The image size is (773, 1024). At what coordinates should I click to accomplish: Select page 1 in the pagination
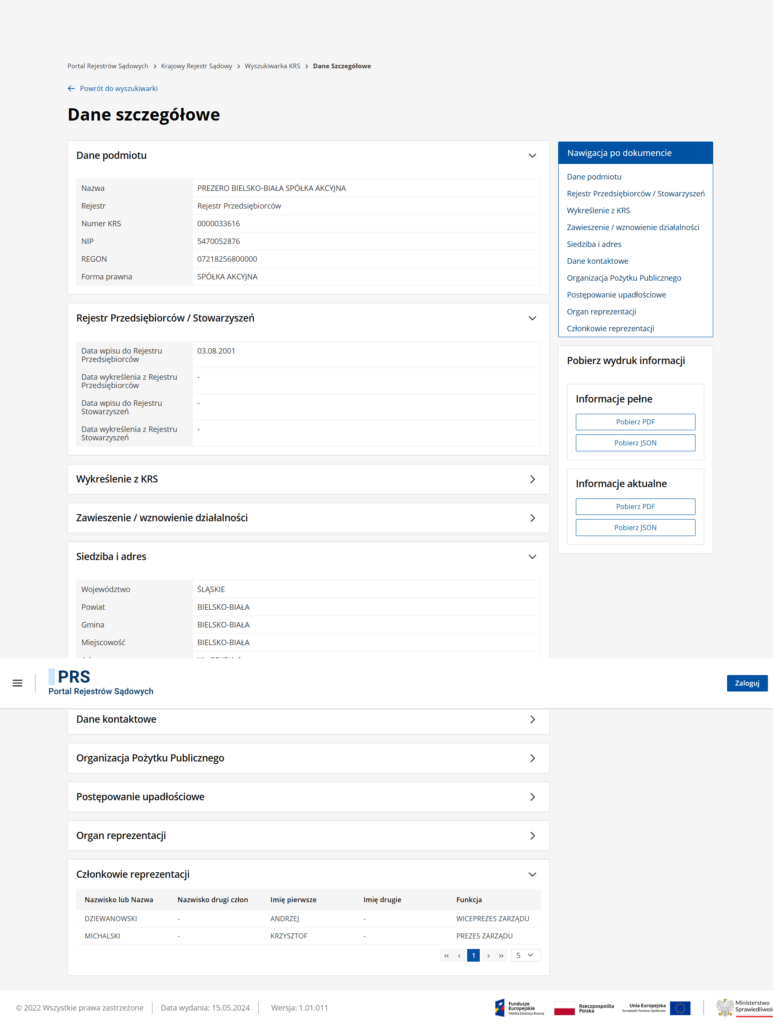point(473,955)
